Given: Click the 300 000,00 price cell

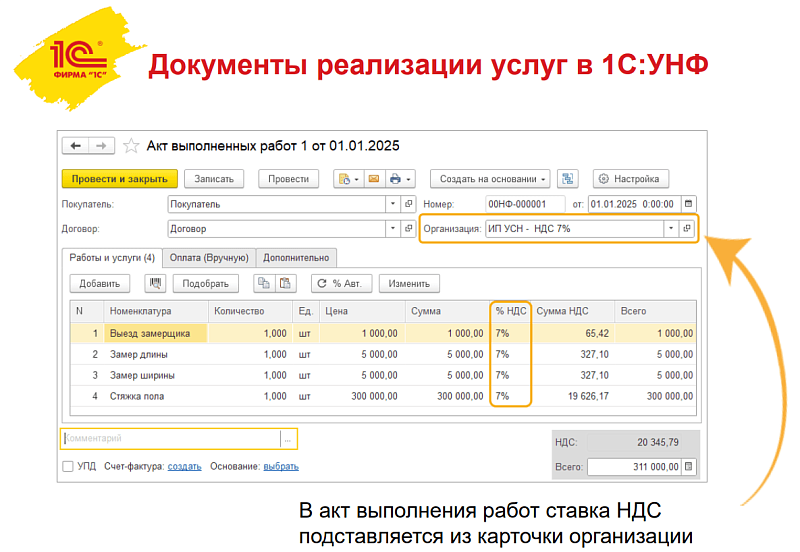Looking at the screenshot, I should (362, 396).
